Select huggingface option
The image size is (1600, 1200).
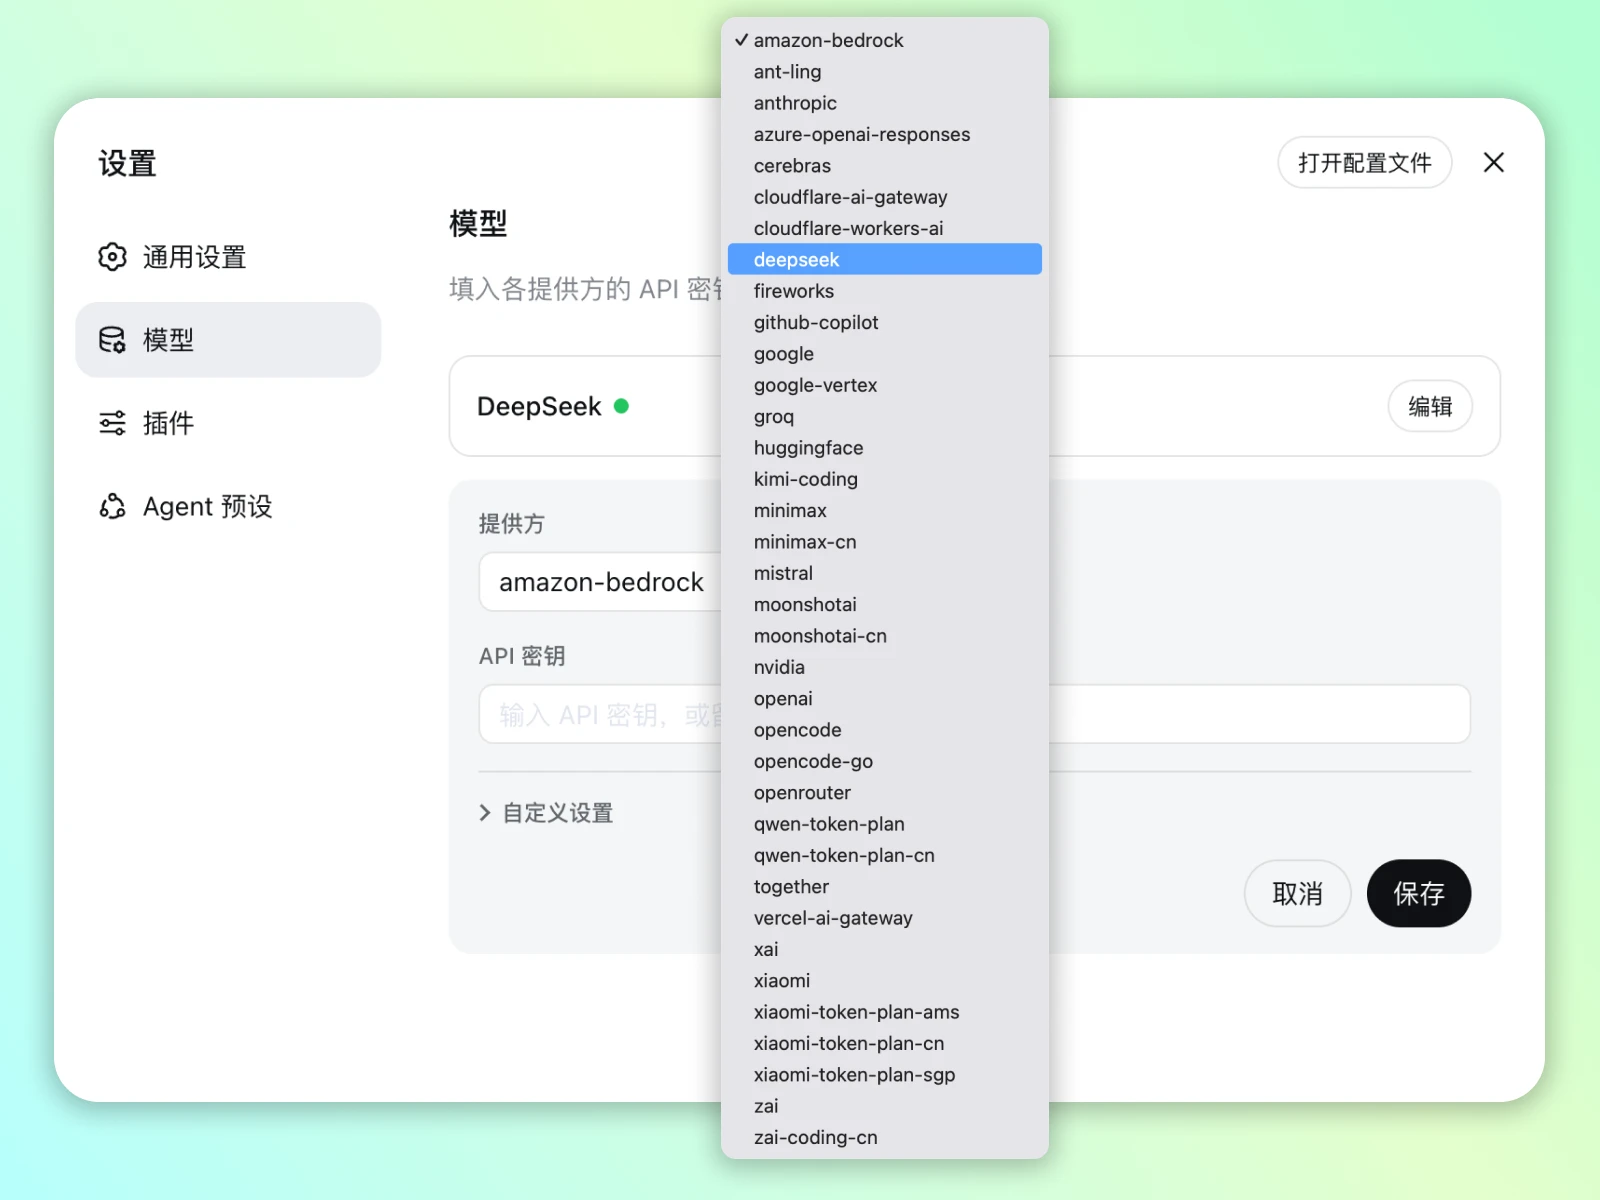tap(885, 448)
